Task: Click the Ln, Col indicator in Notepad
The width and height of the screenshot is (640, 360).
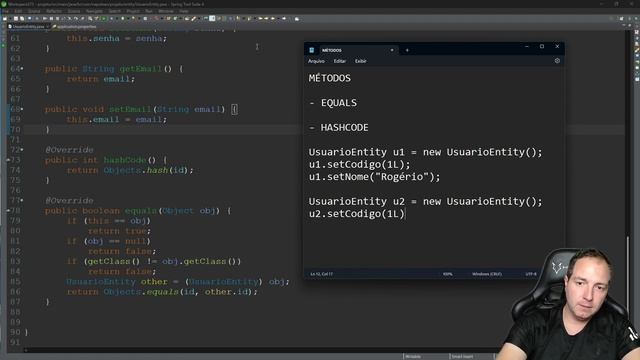Action: [322, 274]
